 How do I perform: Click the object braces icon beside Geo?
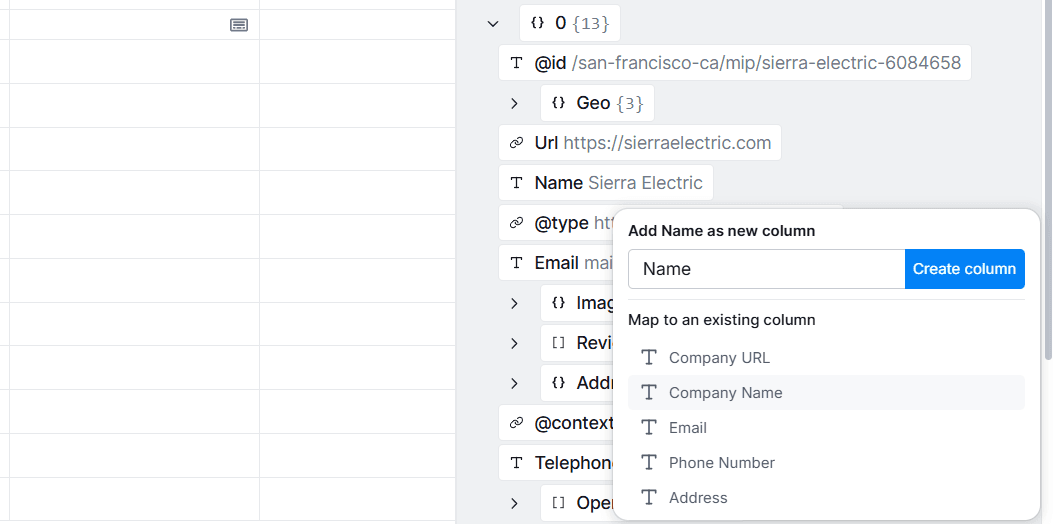558,103
